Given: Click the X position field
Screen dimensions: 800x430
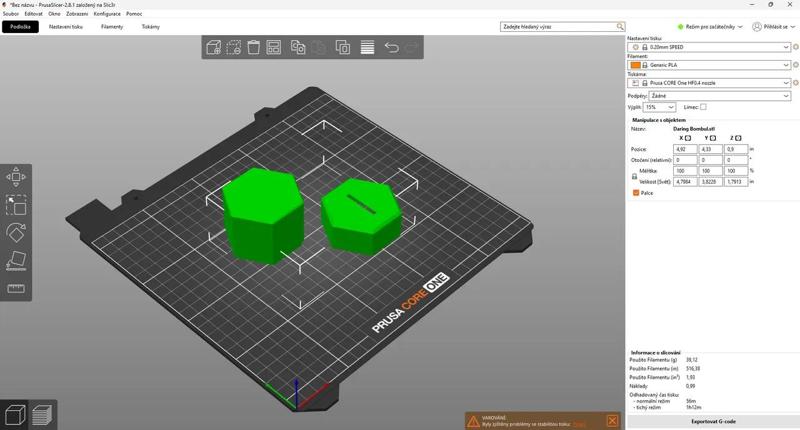Looking at the screenshot, I should click(685, 149).
